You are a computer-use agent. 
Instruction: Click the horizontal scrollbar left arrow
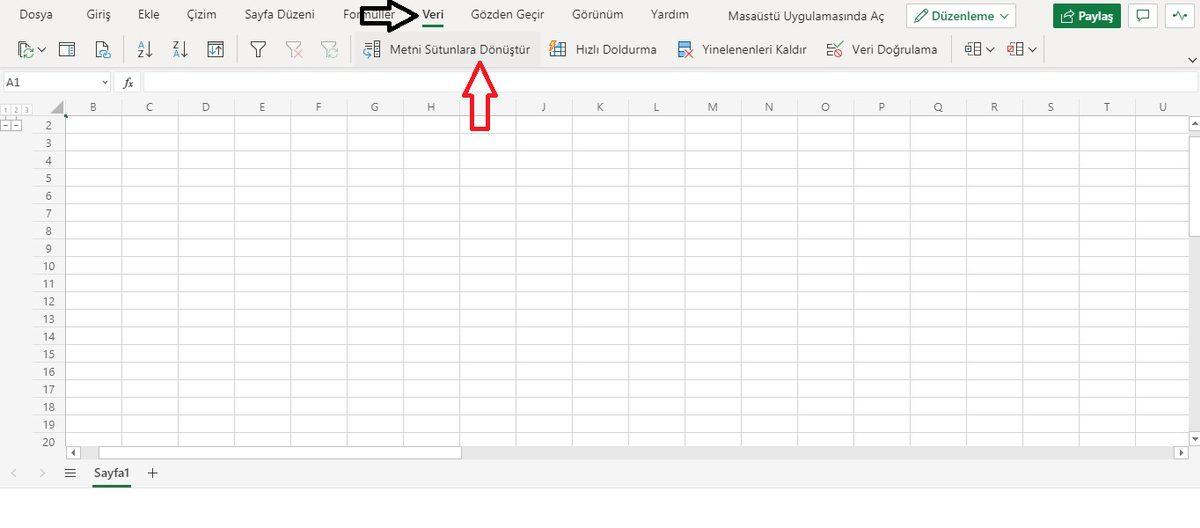click(x=72, y=453)
